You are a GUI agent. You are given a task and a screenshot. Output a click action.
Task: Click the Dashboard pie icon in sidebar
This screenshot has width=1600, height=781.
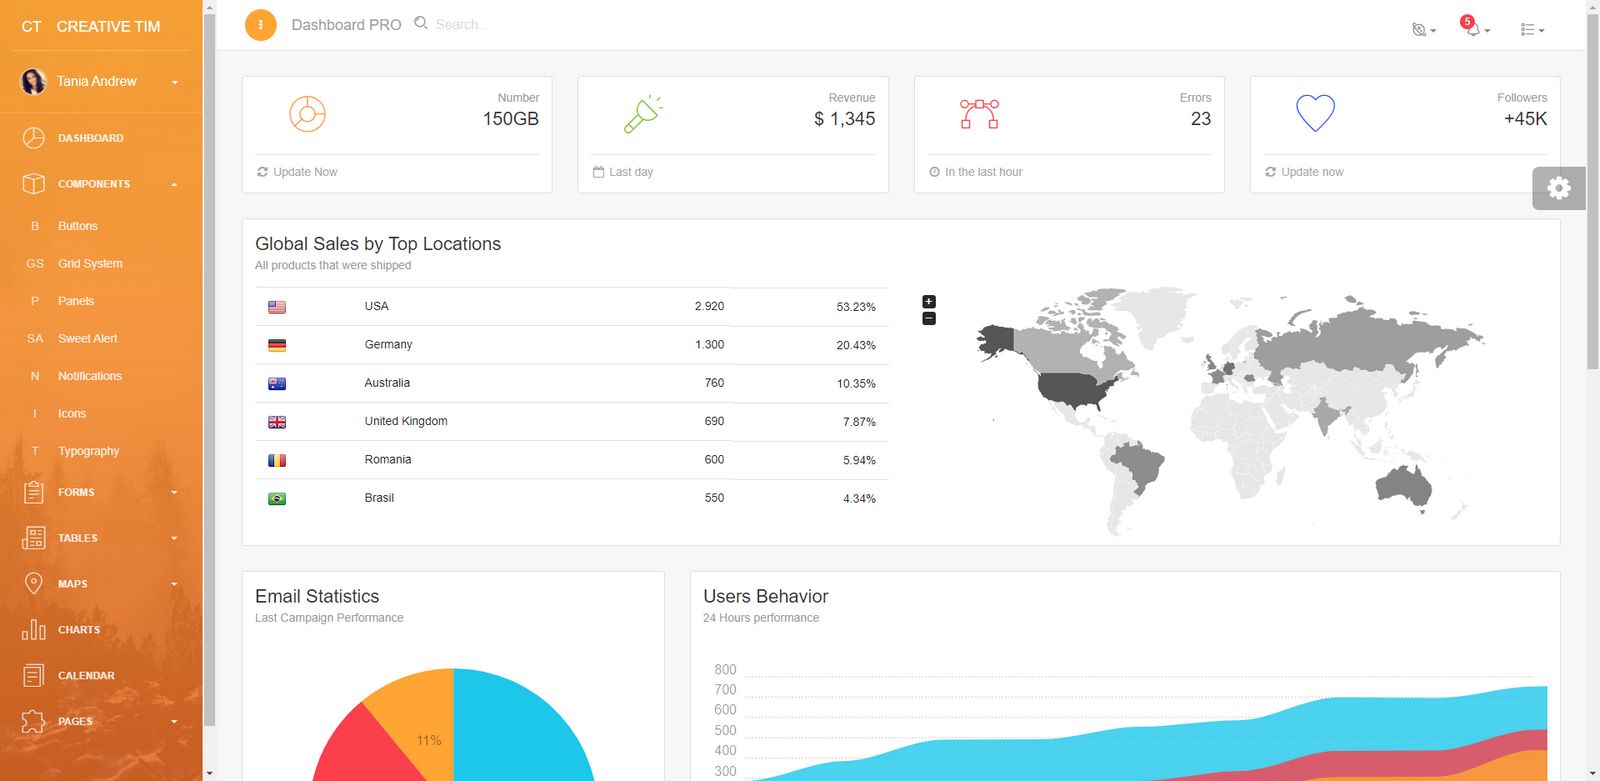tap(34, 138)
